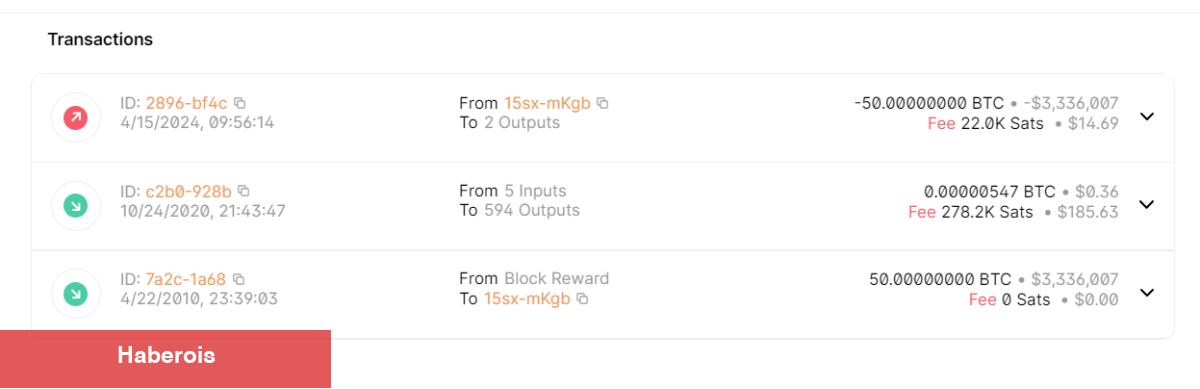Open transaction link c2b0-928b

point(189,191)
